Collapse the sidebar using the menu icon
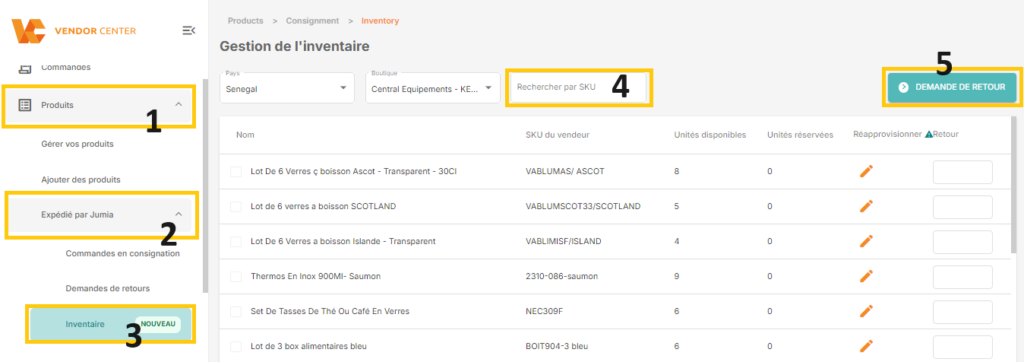Screen dimensions: 1024x362 [188, 30]
